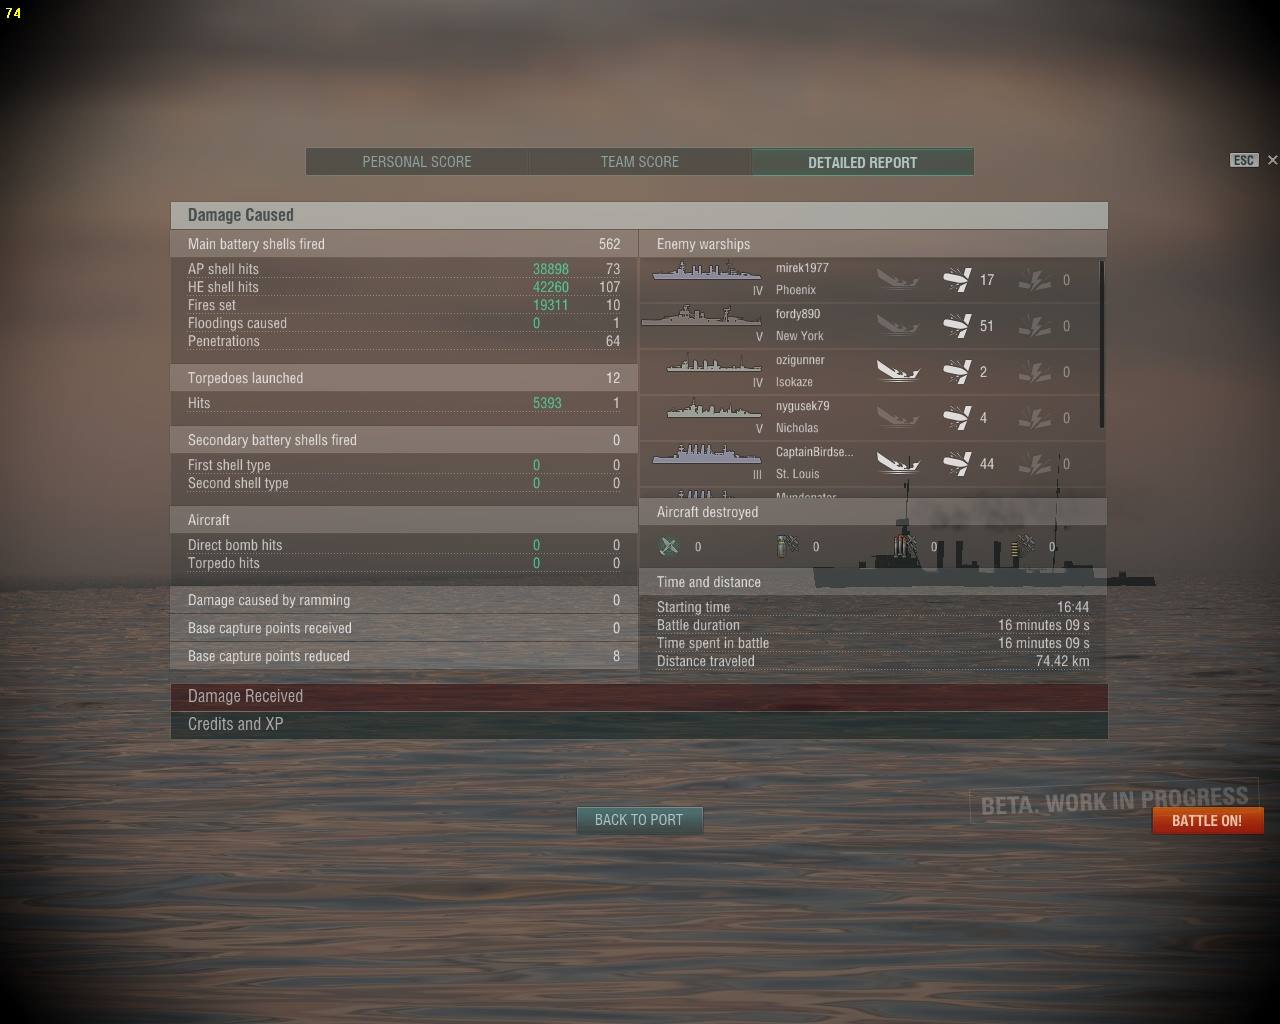Click the bomber aircraft destroyed icon
The height and width of the screenshot is (1024, 1280).
click(787, 546)
